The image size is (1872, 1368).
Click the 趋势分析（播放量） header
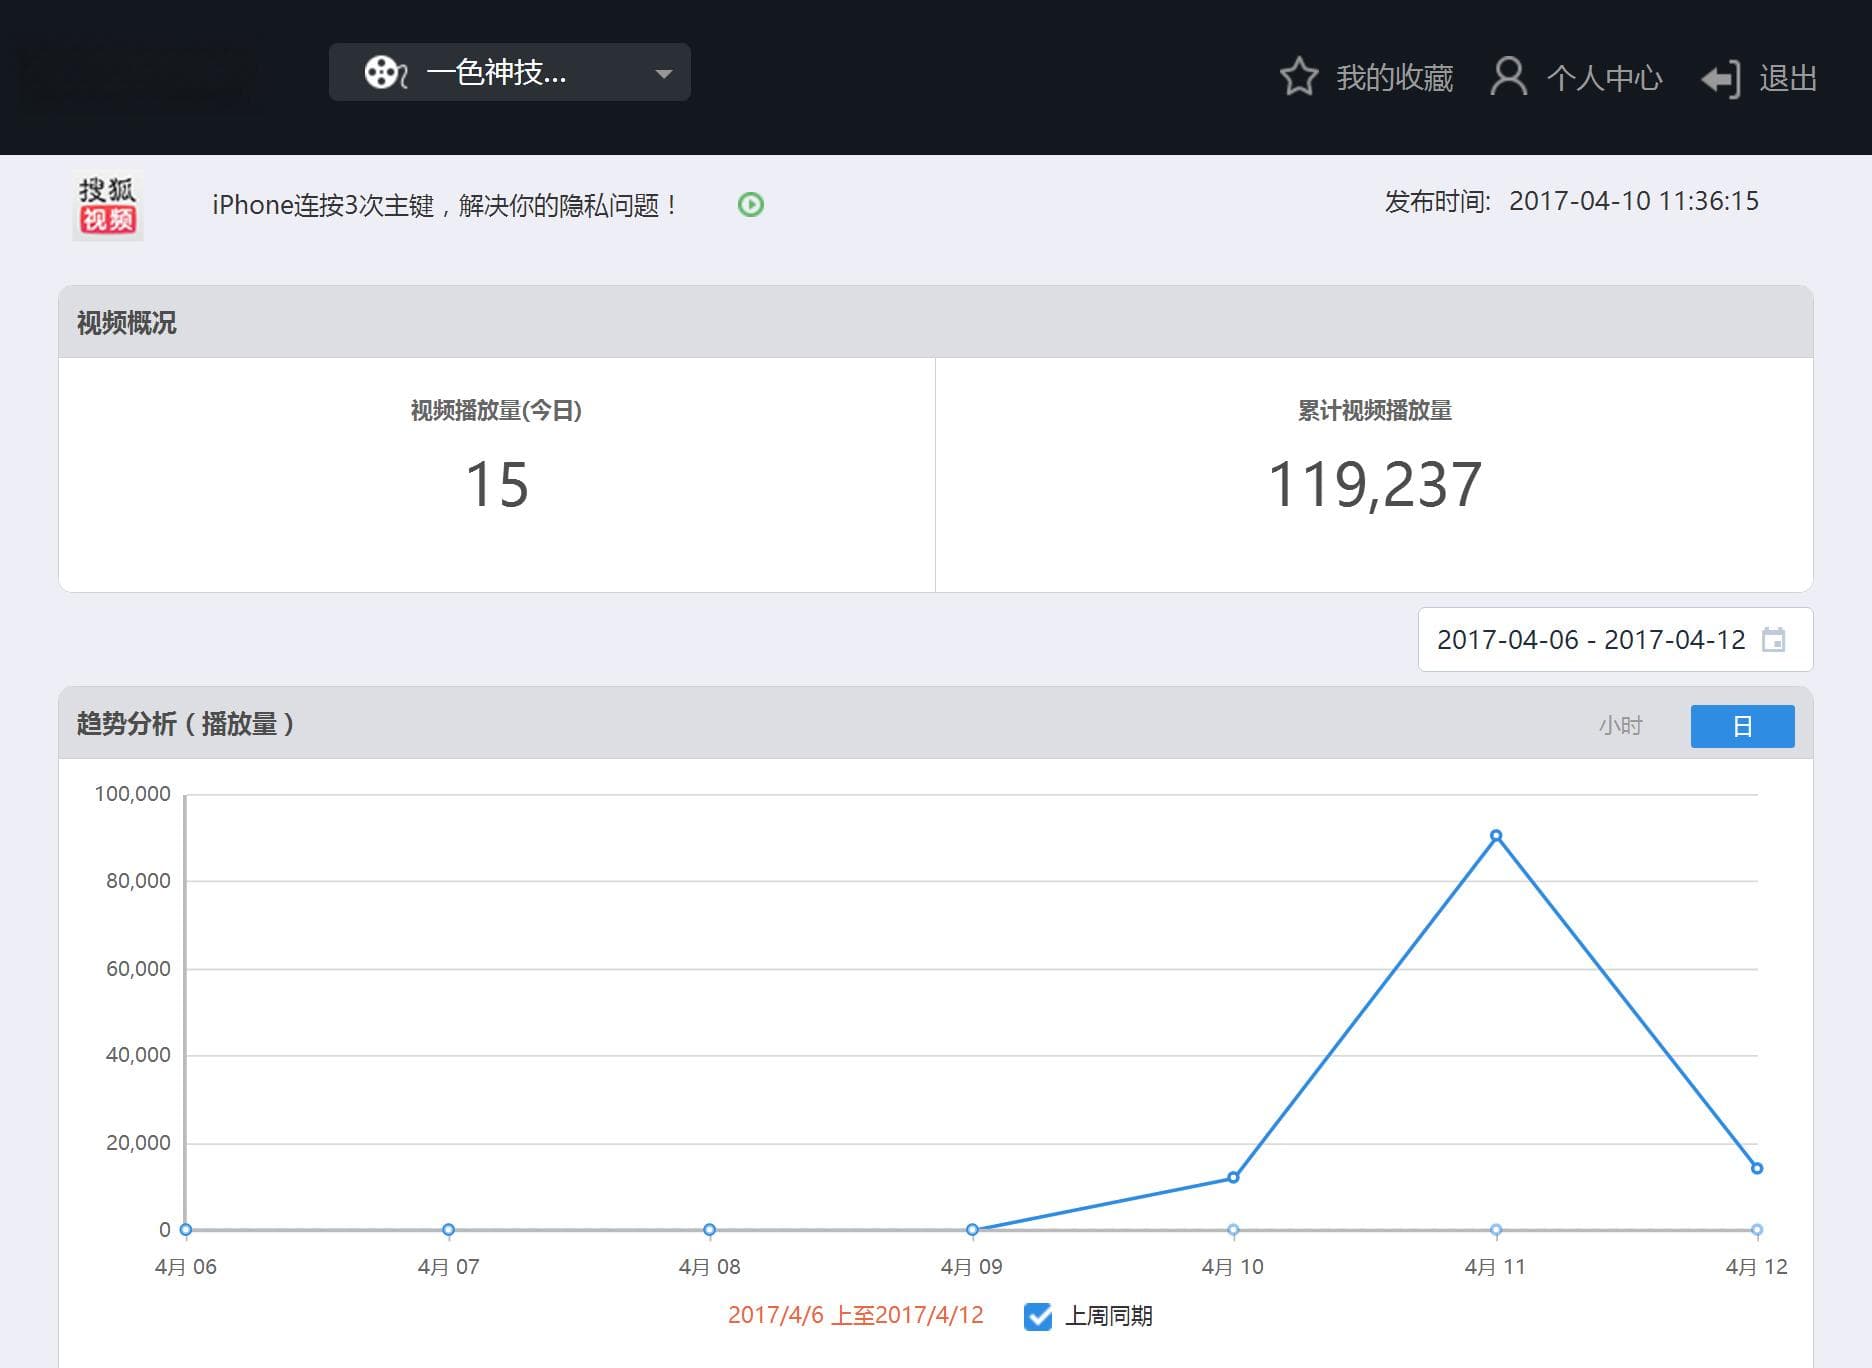[185, 724]
